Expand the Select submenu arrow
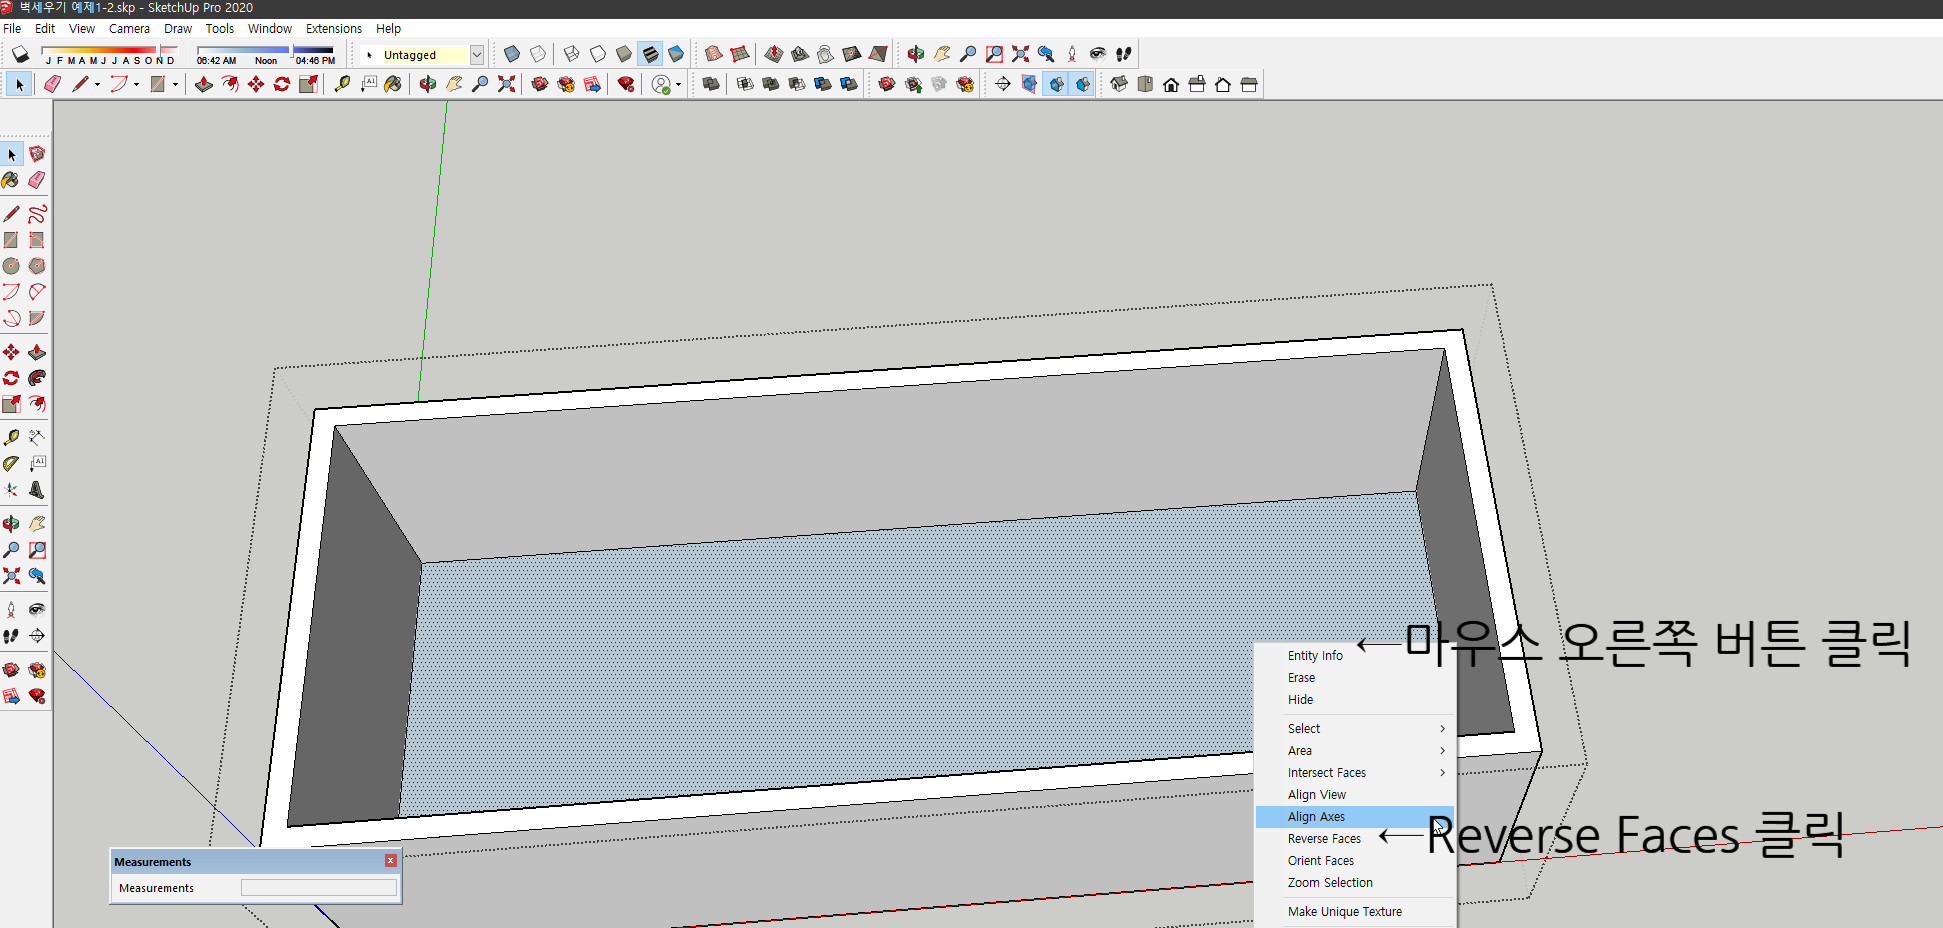 click(x=1442, y=729)
